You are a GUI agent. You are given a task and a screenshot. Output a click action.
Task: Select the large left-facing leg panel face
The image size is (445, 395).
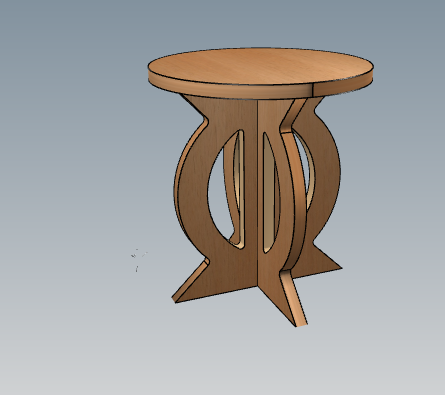tap(193, 187)
